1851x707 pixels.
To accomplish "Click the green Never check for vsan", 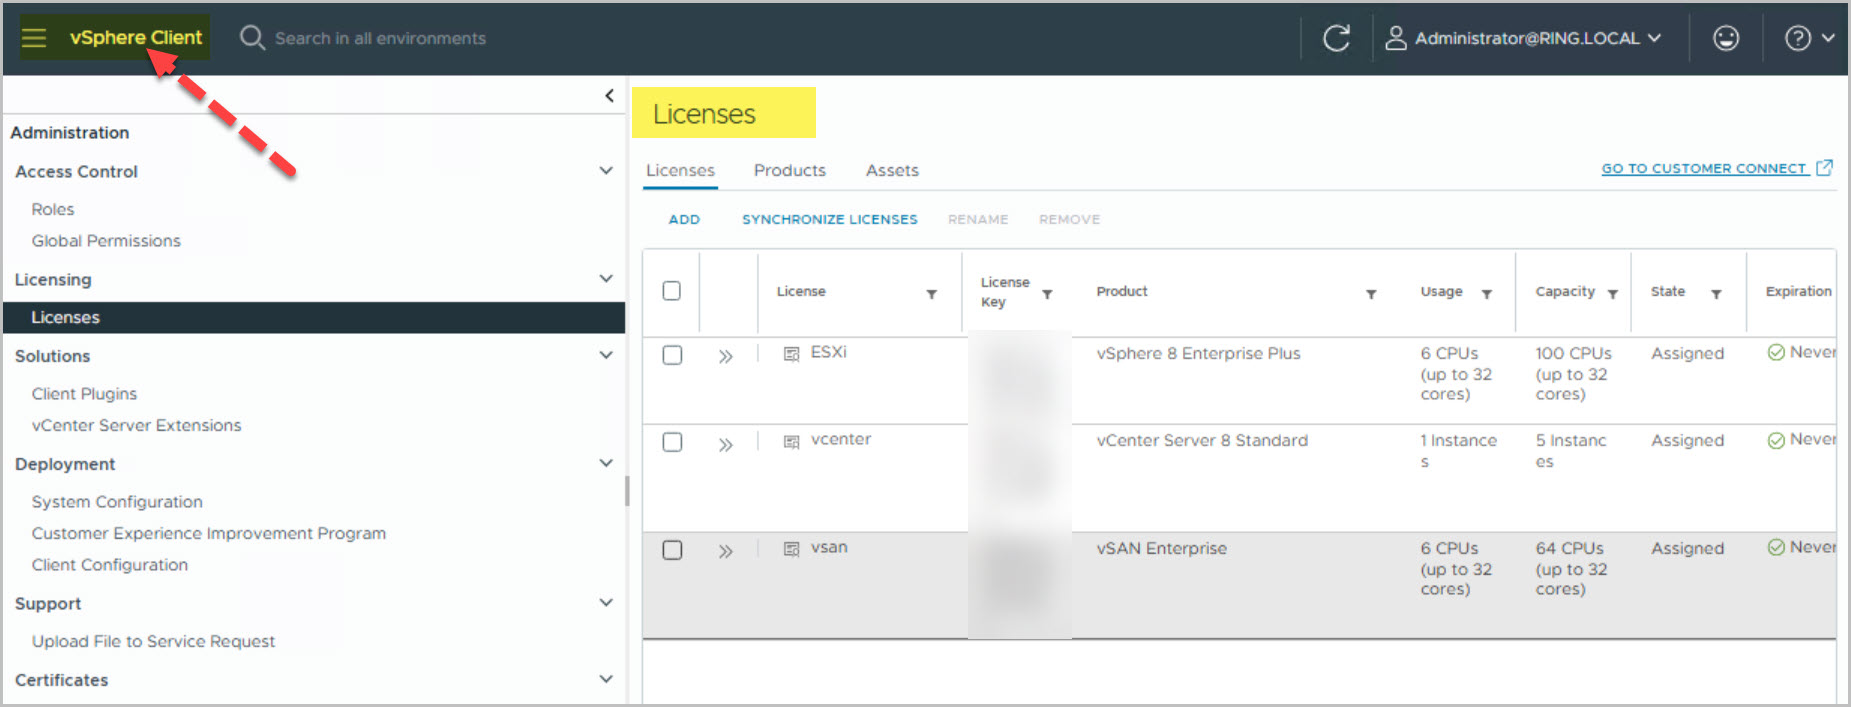I will pyautogui.click(x=1776, y=547).
